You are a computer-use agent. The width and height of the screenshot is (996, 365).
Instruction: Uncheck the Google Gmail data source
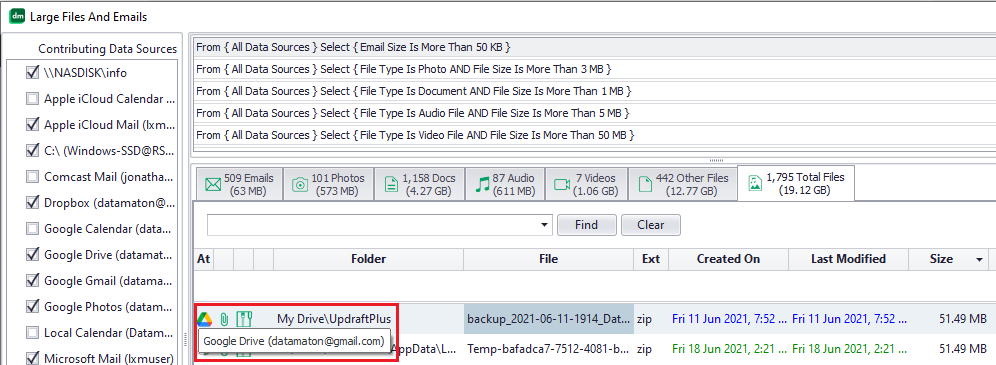point(32,281)
